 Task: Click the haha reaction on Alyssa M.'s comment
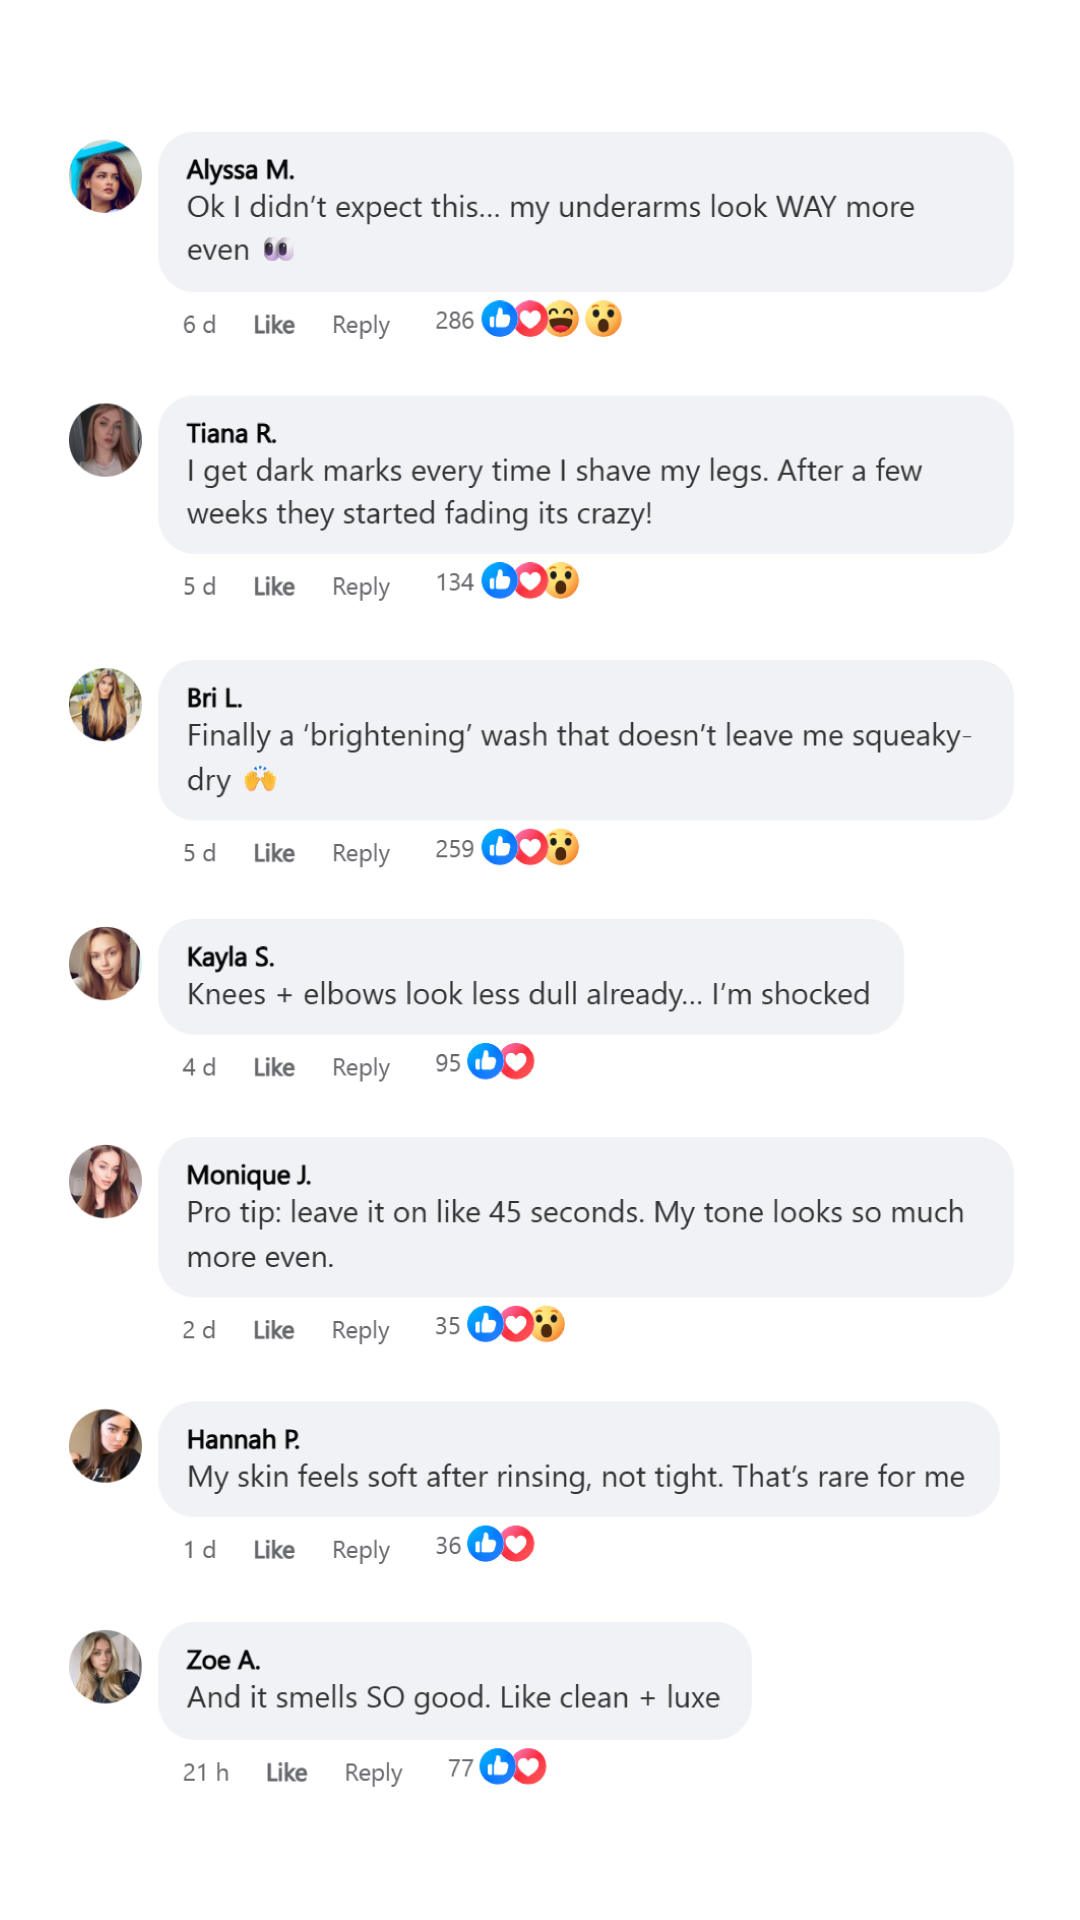(x=563, y=320)
